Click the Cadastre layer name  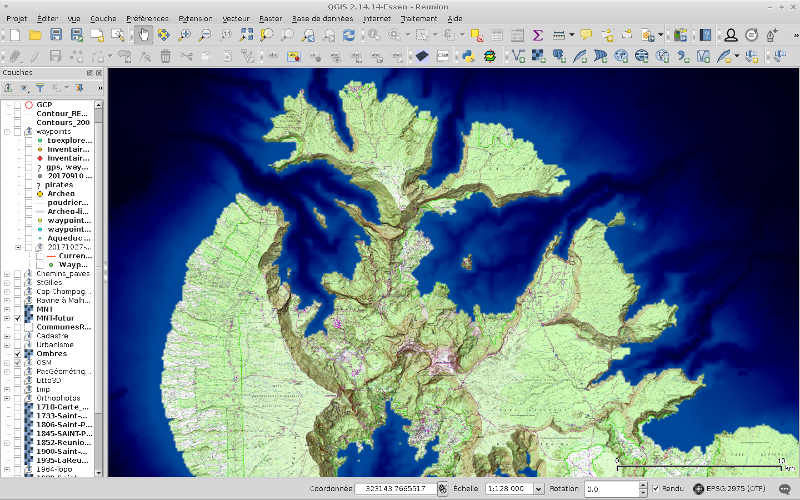pos(53,336)
